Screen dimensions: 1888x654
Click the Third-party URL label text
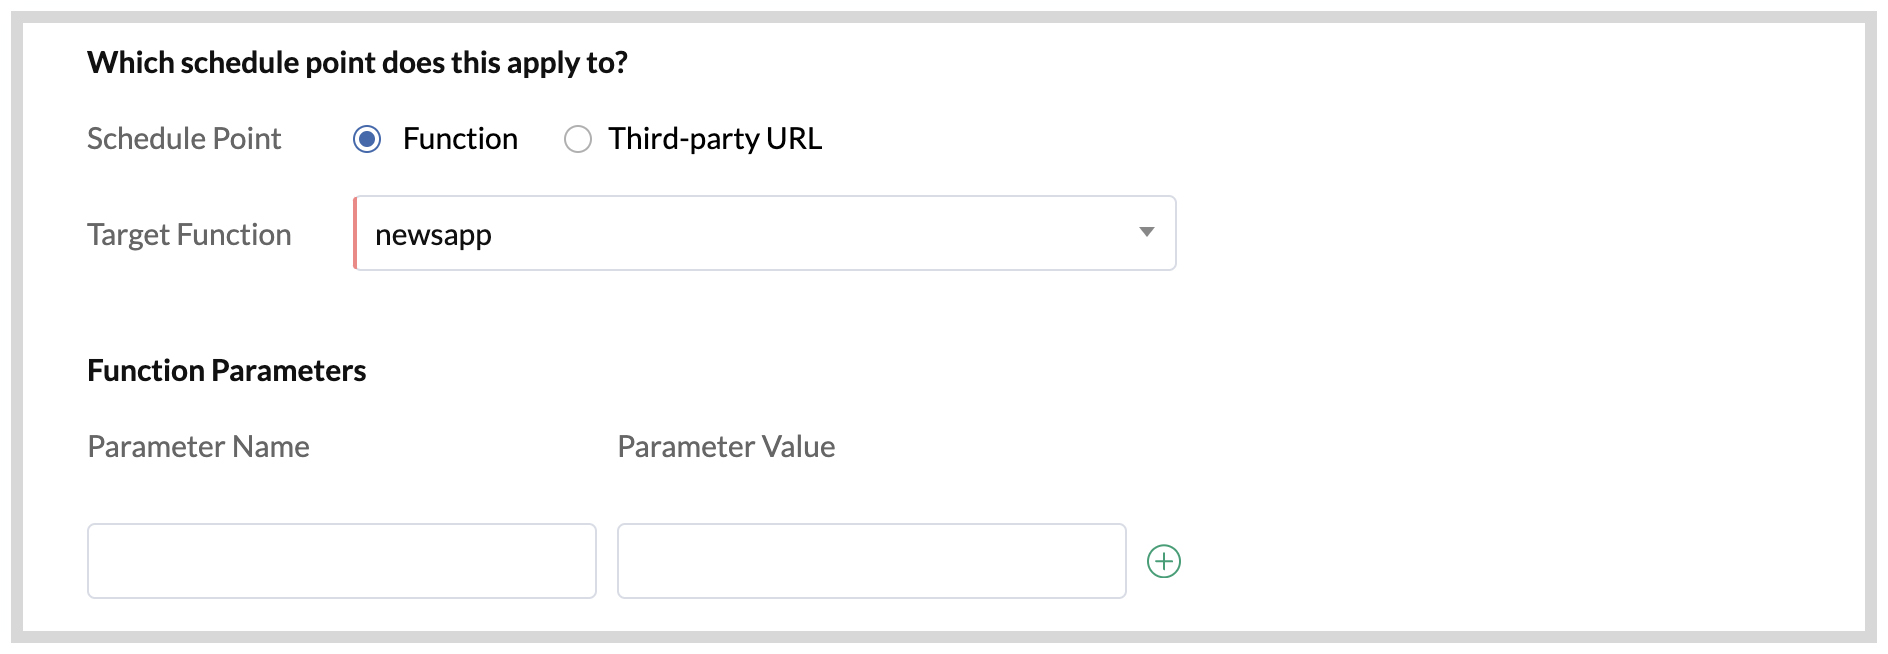coord(715,139)
